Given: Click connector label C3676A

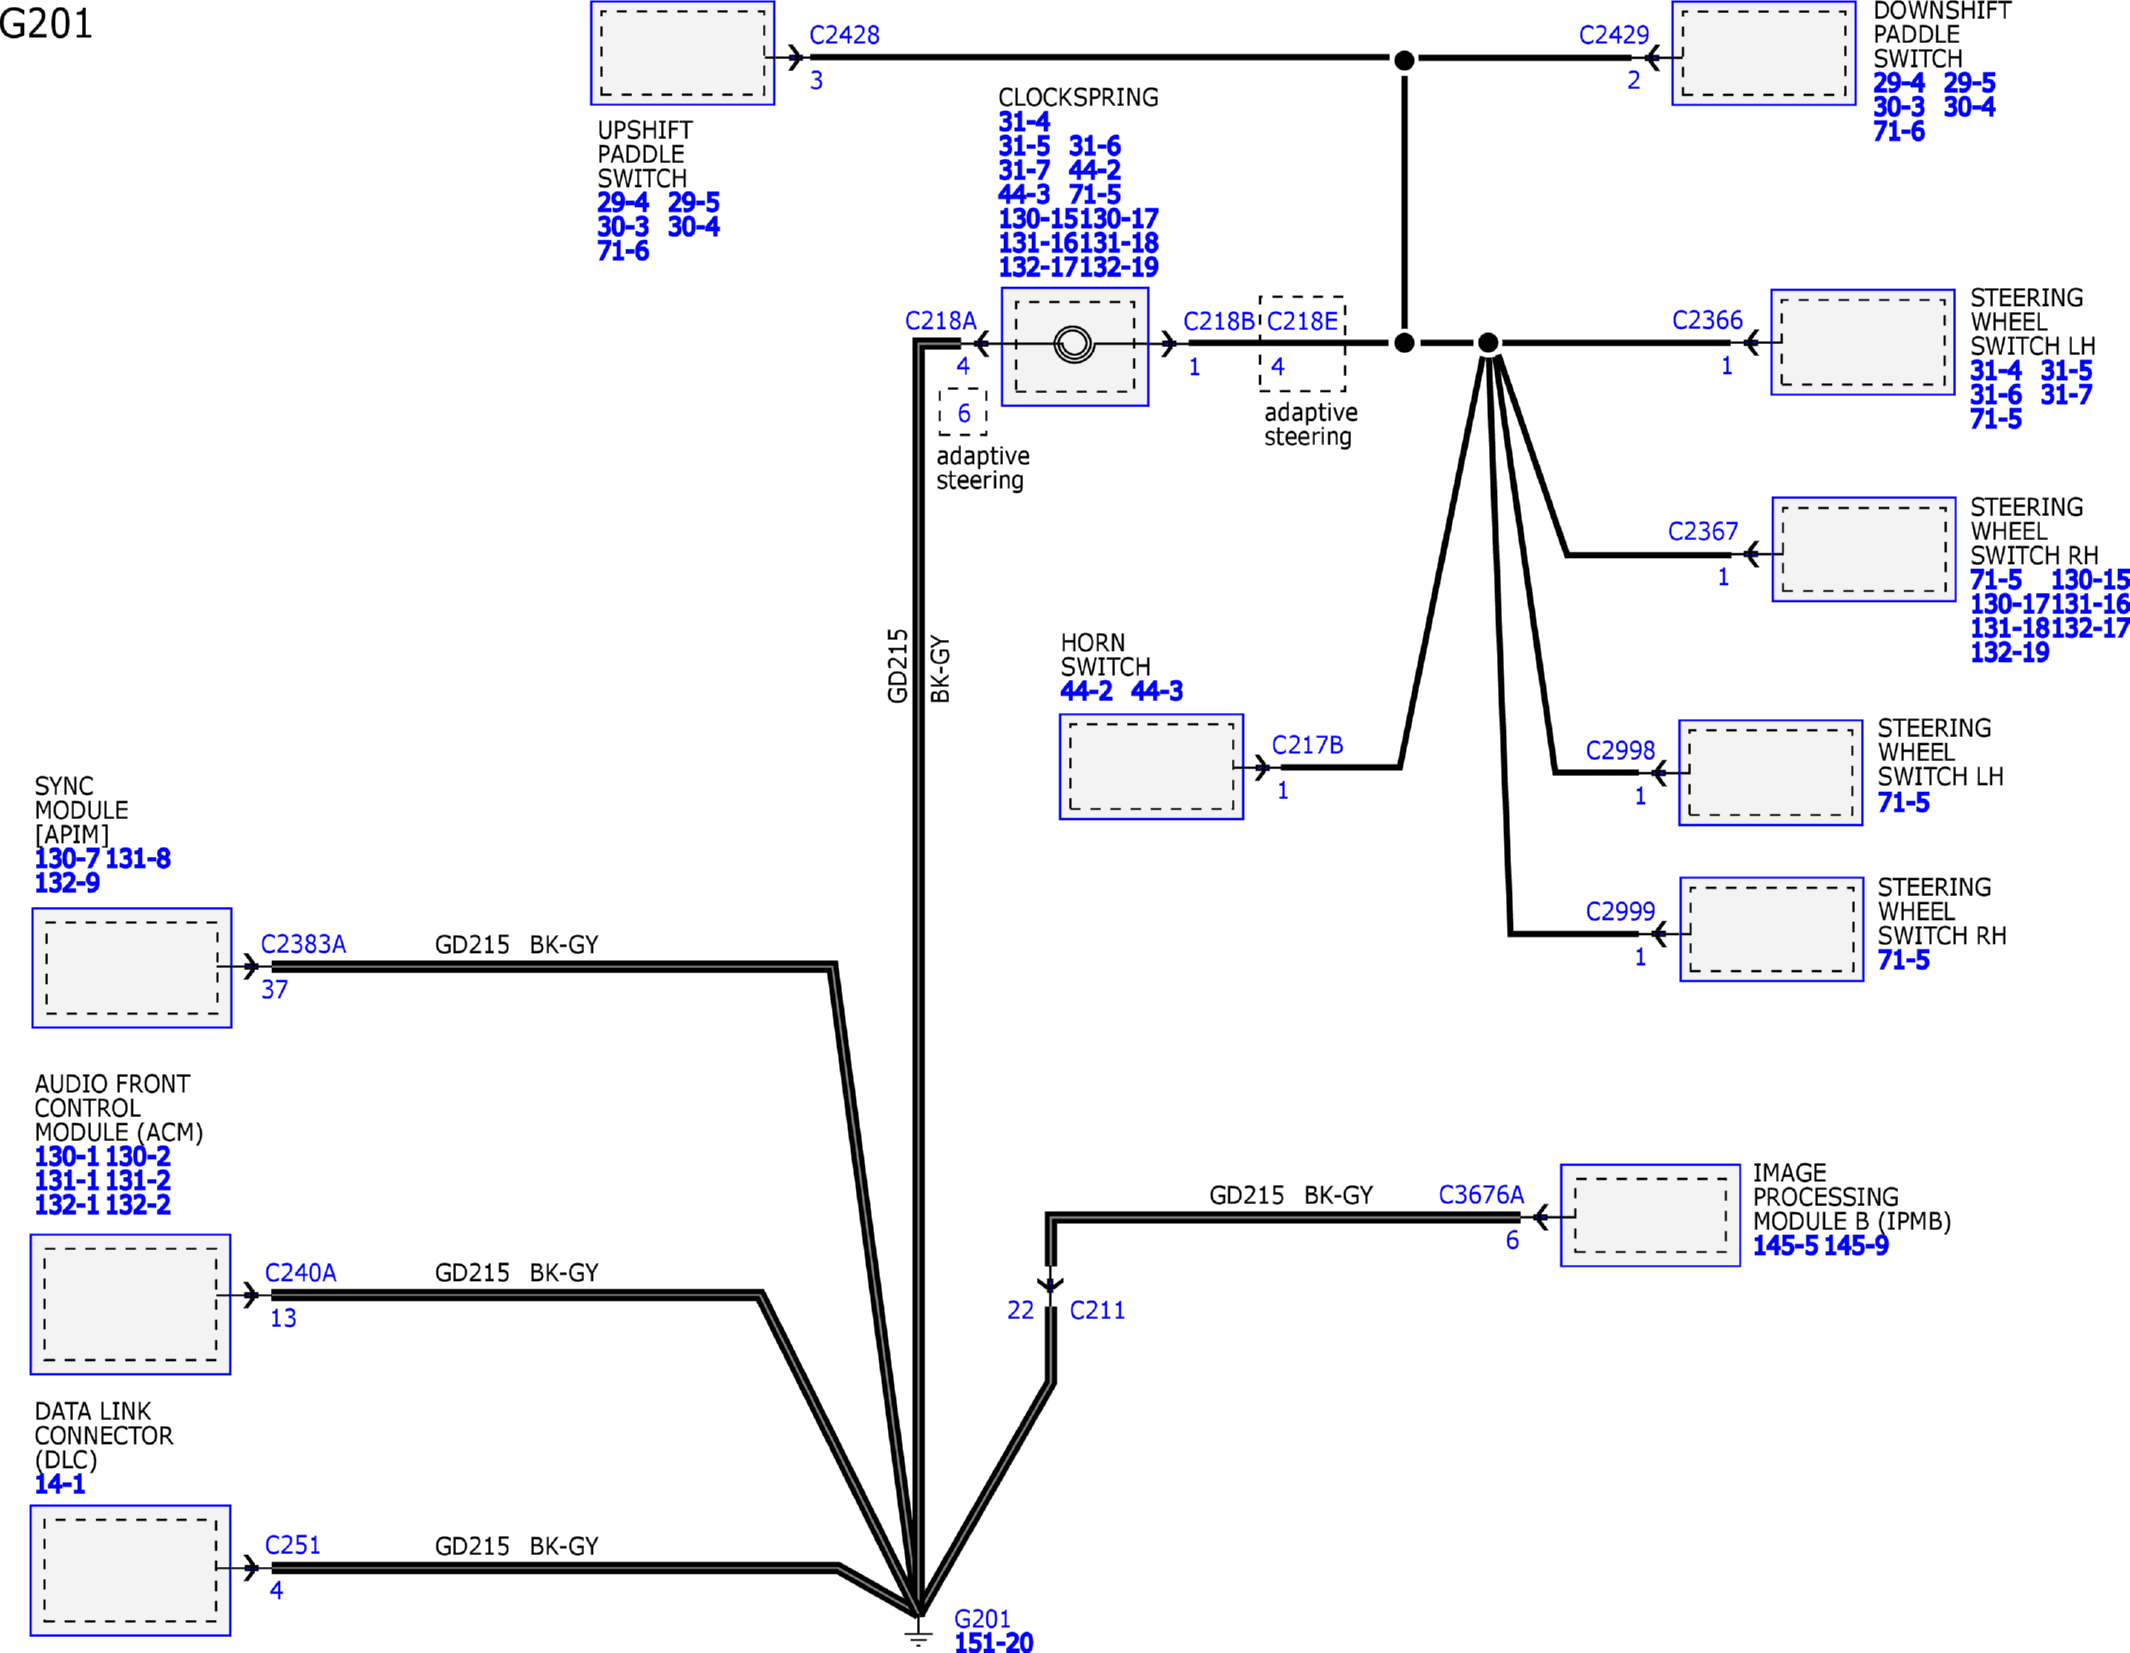Looking at the screenshot, I should point(1481,1195).
